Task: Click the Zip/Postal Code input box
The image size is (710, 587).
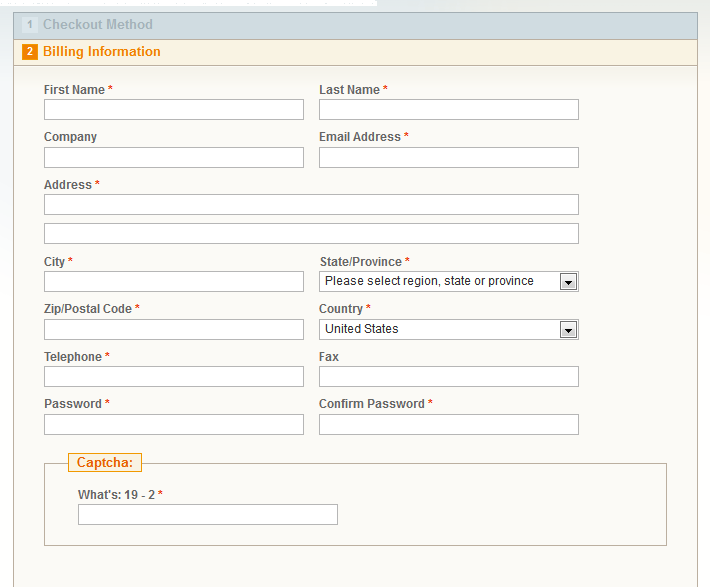Action: (x=174, y=329)
